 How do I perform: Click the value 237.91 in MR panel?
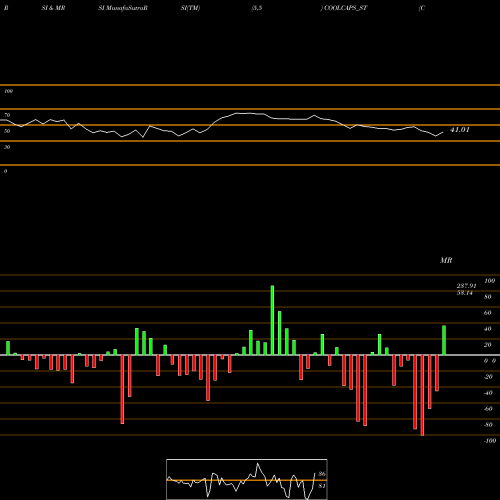[466, 286]
